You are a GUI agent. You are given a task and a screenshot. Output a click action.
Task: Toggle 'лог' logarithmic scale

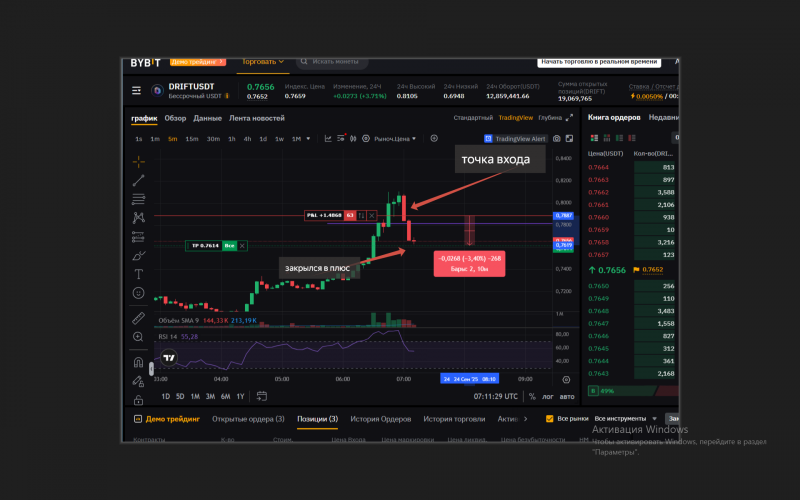pos(547,396)
